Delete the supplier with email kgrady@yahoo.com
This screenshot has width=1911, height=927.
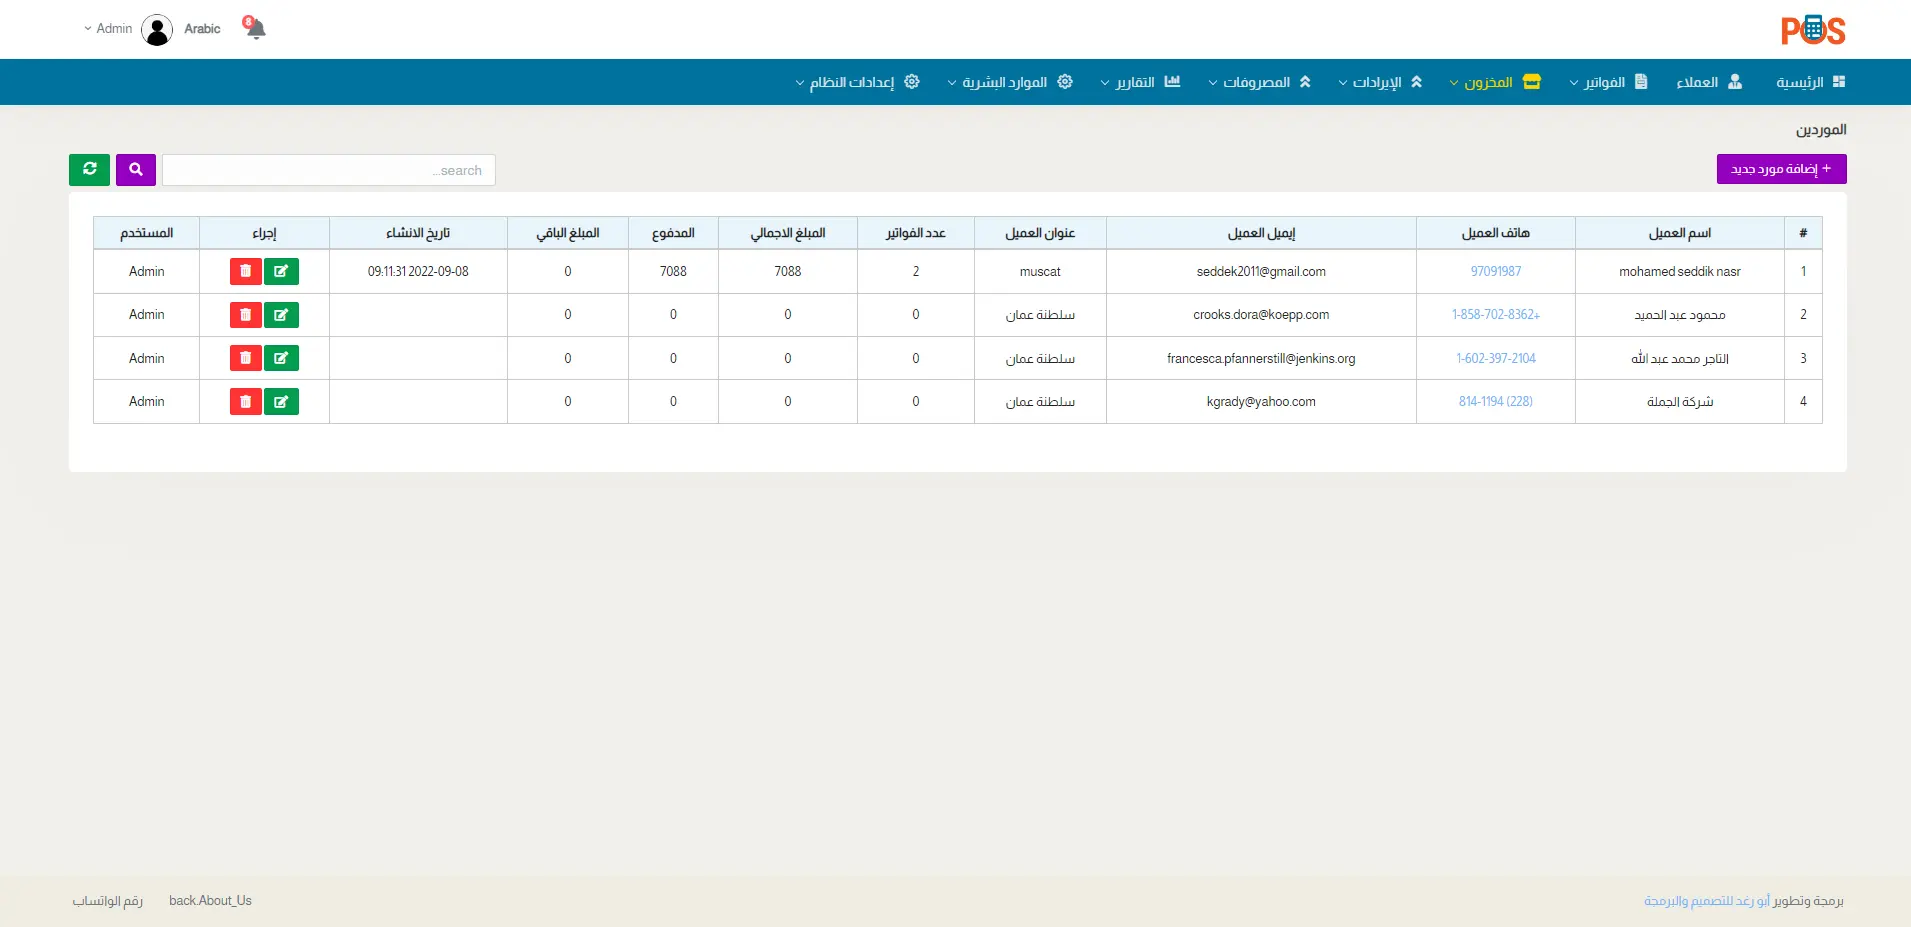pos(245,402)
